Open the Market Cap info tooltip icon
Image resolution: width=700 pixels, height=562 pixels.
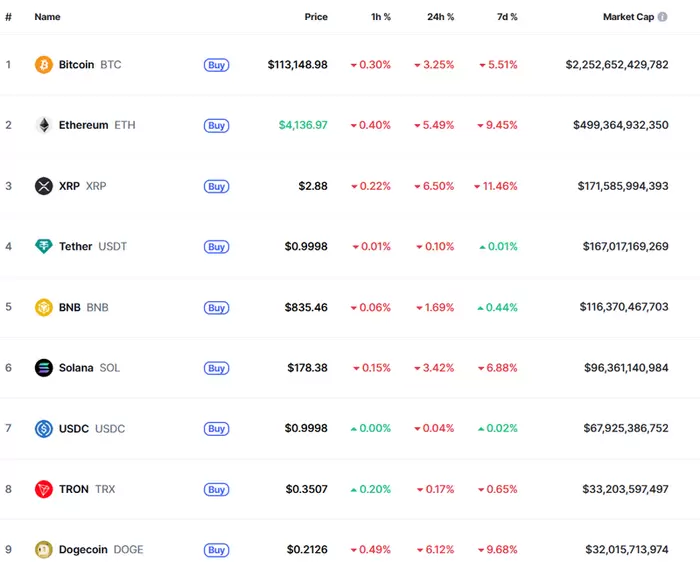pyautogui.click(x=663, y=17)
